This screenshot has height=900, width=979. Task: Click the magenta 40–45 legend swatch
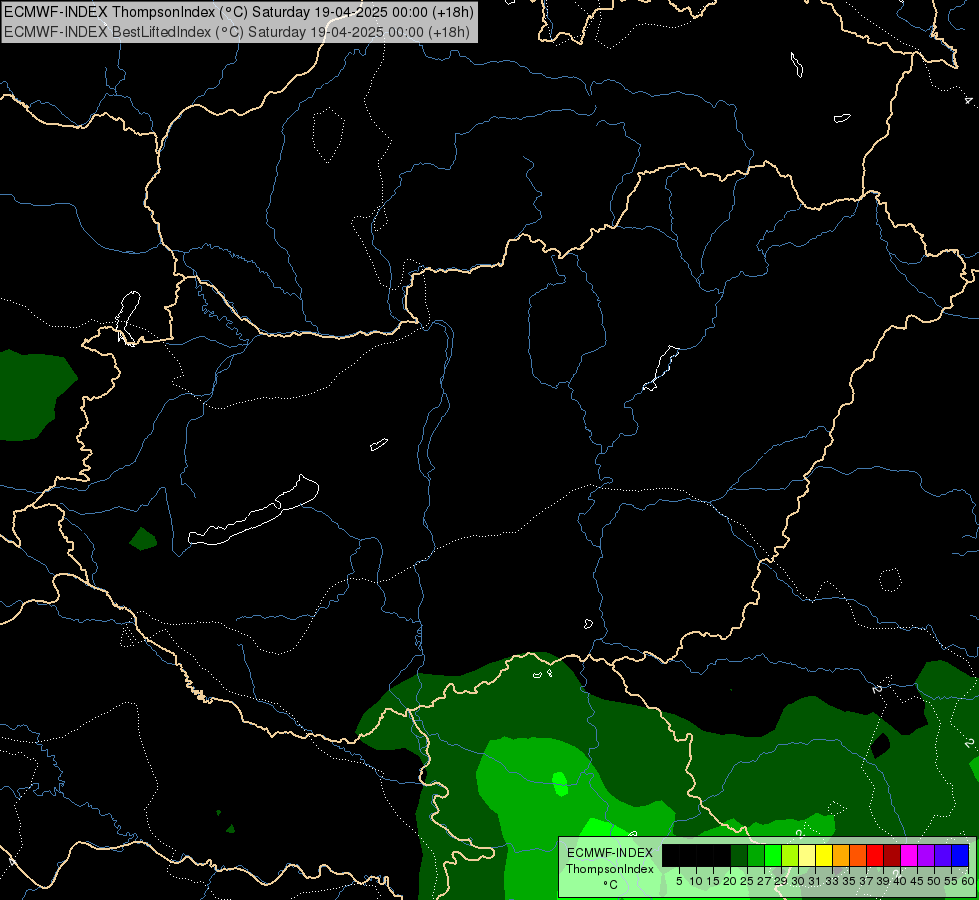pyautogui.click(x=909, y=855)
